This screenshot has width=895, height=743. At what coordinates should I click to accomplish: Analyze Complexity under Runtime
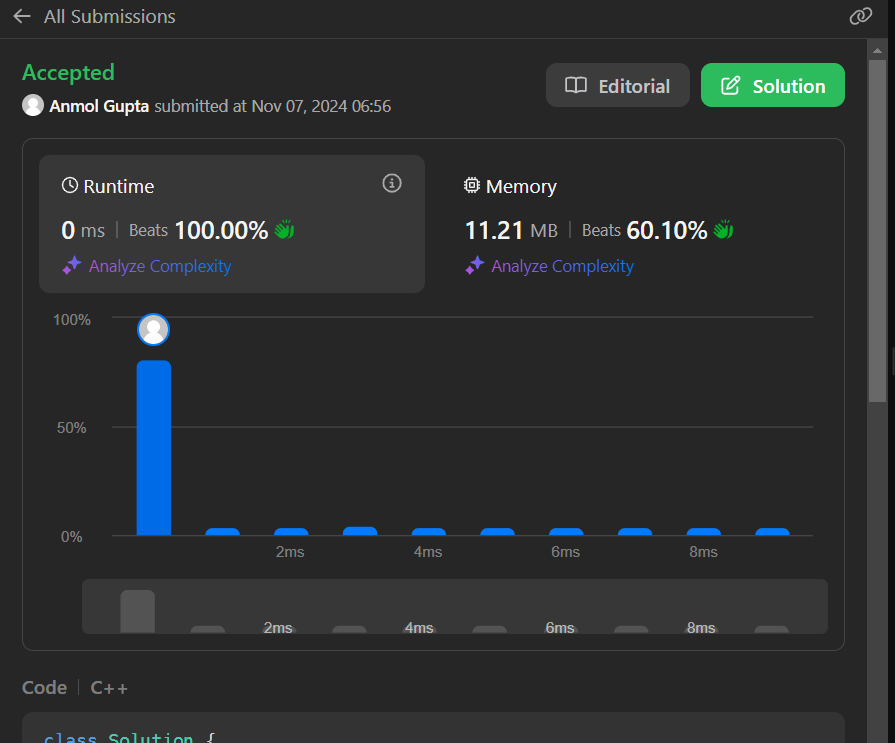160,266
